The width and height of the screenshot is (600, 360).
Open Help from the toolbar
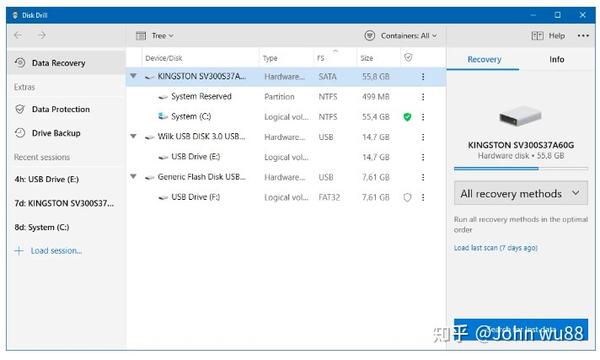coord(548,36)
